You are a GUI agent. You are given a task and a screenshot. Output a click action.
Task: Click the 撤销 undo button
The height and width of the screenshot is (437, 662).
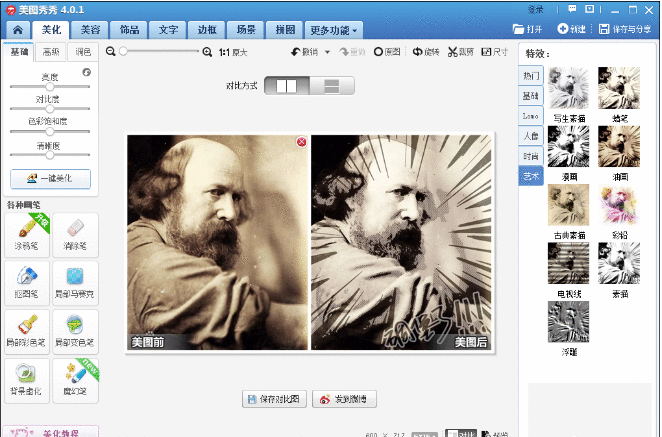(305, 52)
